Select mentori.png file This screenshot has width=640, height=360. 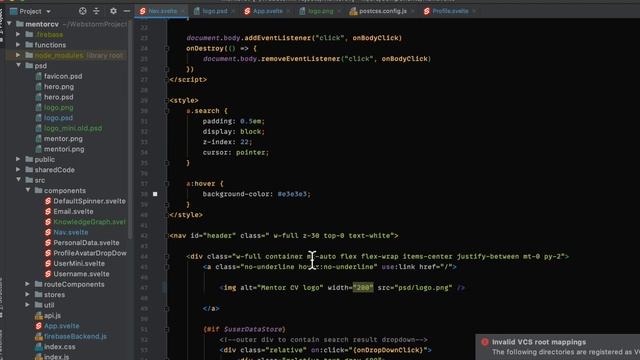(x=64, y=149)
